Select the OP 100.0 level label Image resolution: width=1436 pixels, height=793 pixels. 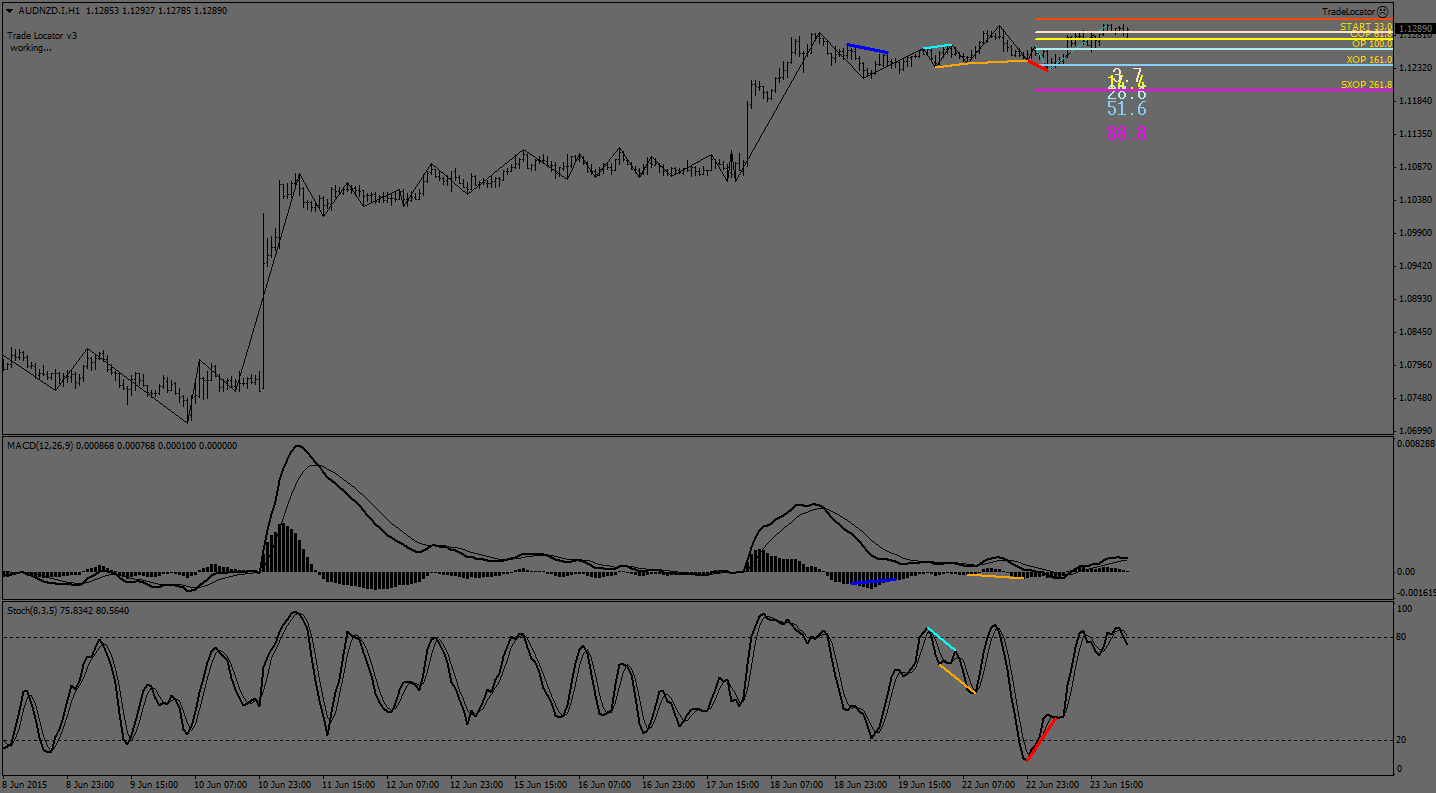pyautogui.click(x=1371, y=44)
